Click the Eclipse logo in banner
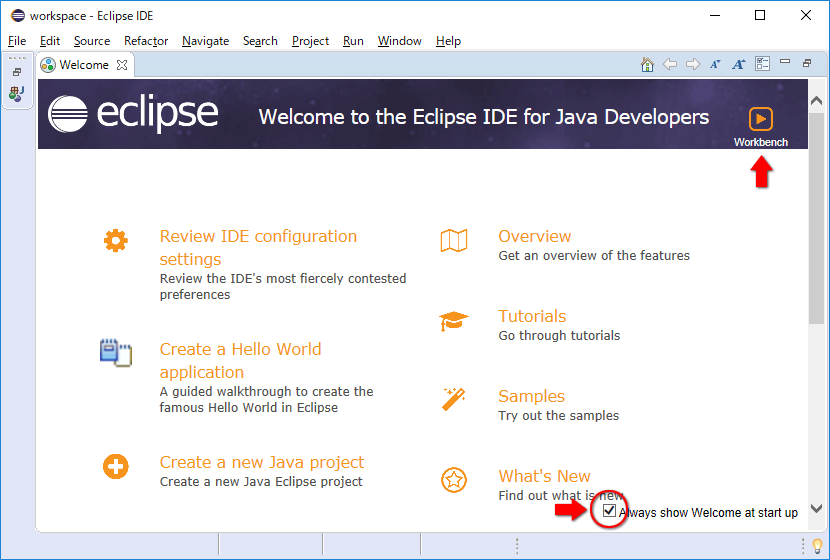Viewport: 830px width, 560px height. pyautogui.click(x=133, y=114)
